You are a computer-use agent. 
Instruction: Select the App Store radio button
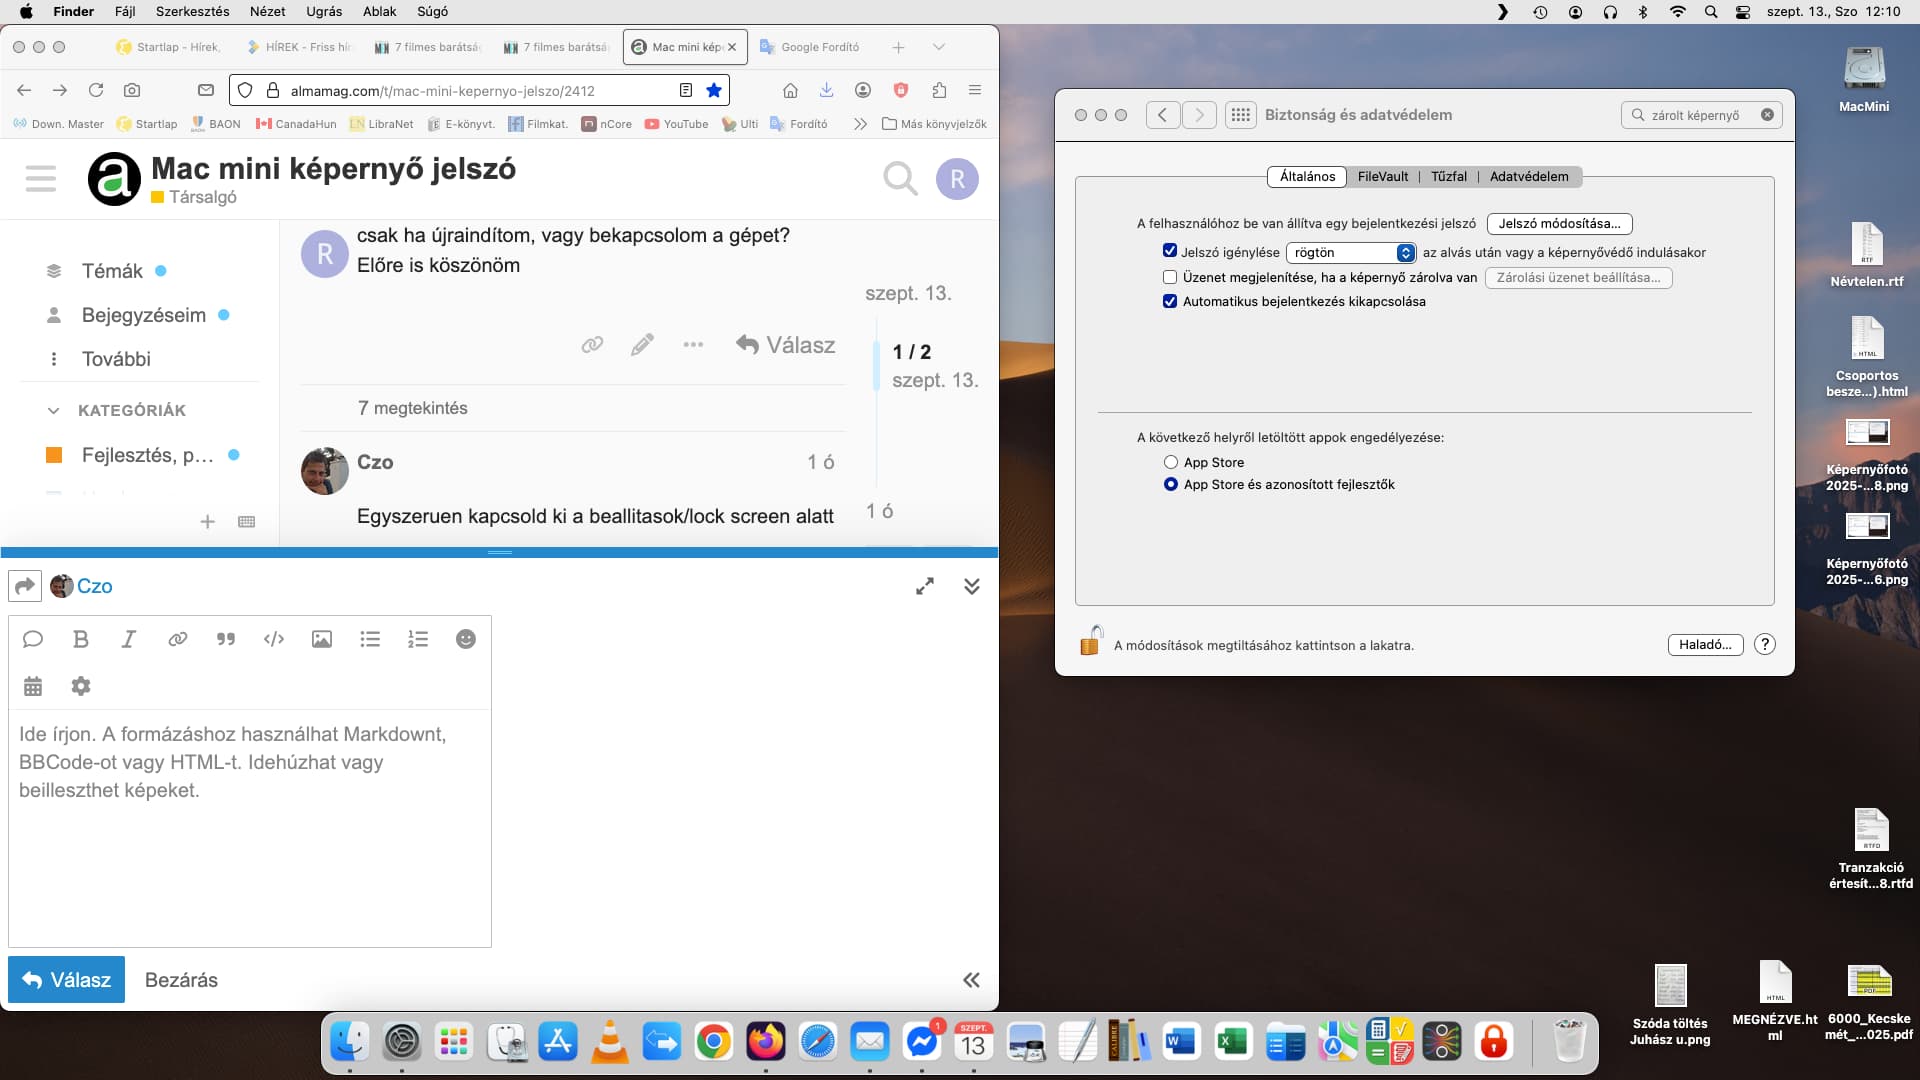1171,462
